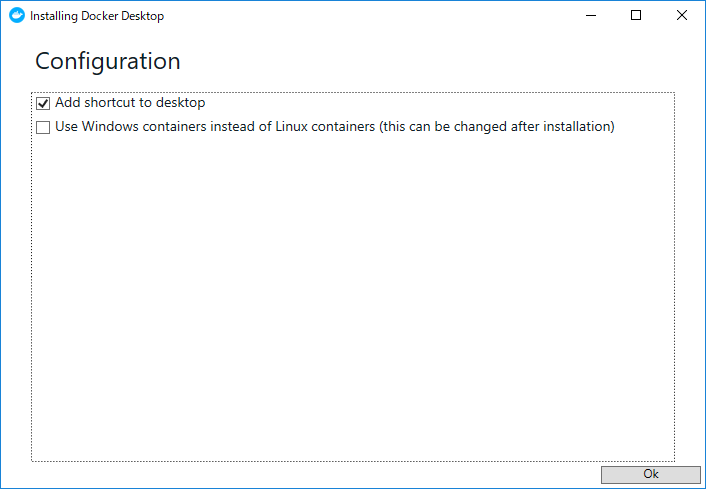Click the blank area inside the options panel
707x489 pixels.
[x=353, y=297]
